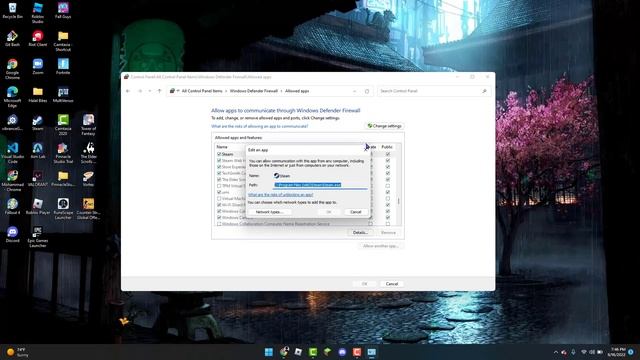Open the Recycle Bin desktop icon

(x=12, y=11)
